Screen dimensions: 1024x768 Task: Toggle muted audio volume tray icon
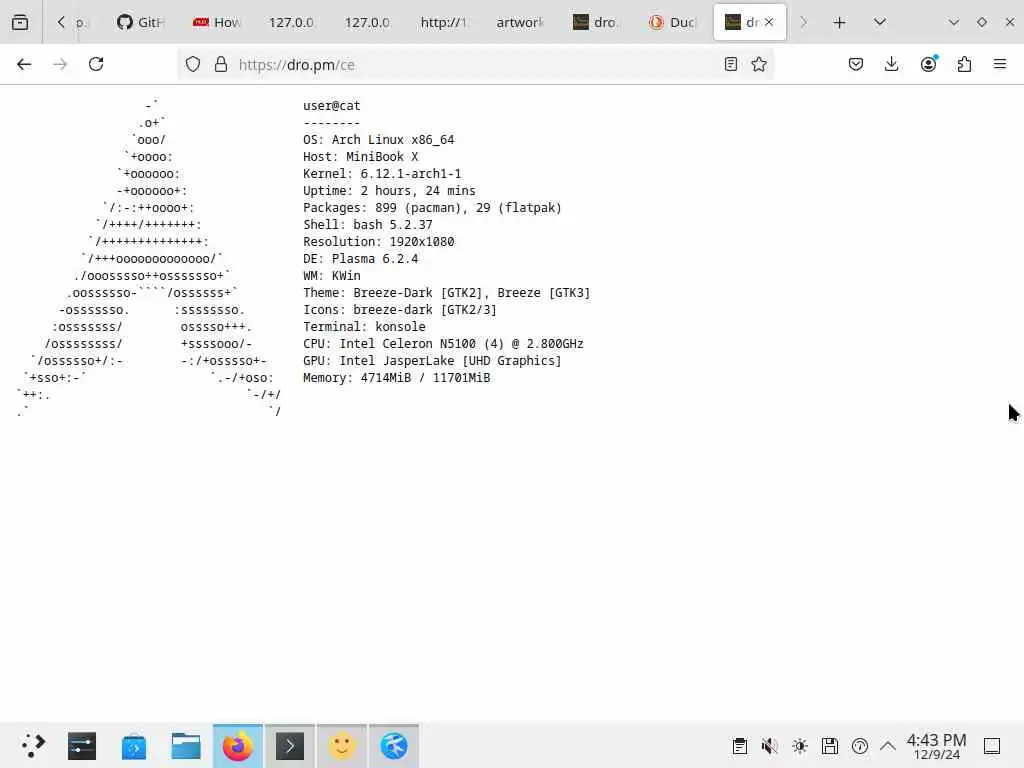[769, 746]
